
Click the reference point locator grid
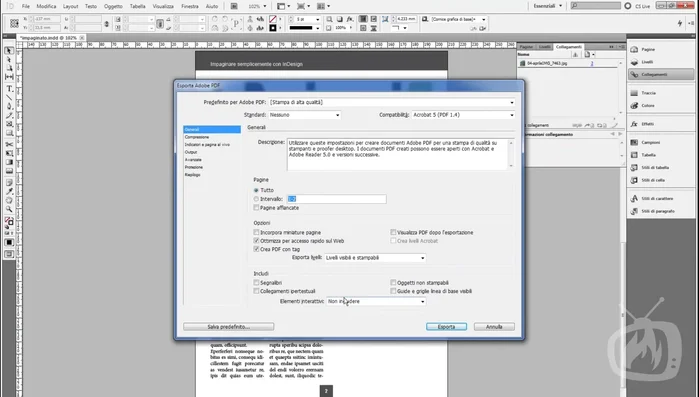[x=14, y=23]
